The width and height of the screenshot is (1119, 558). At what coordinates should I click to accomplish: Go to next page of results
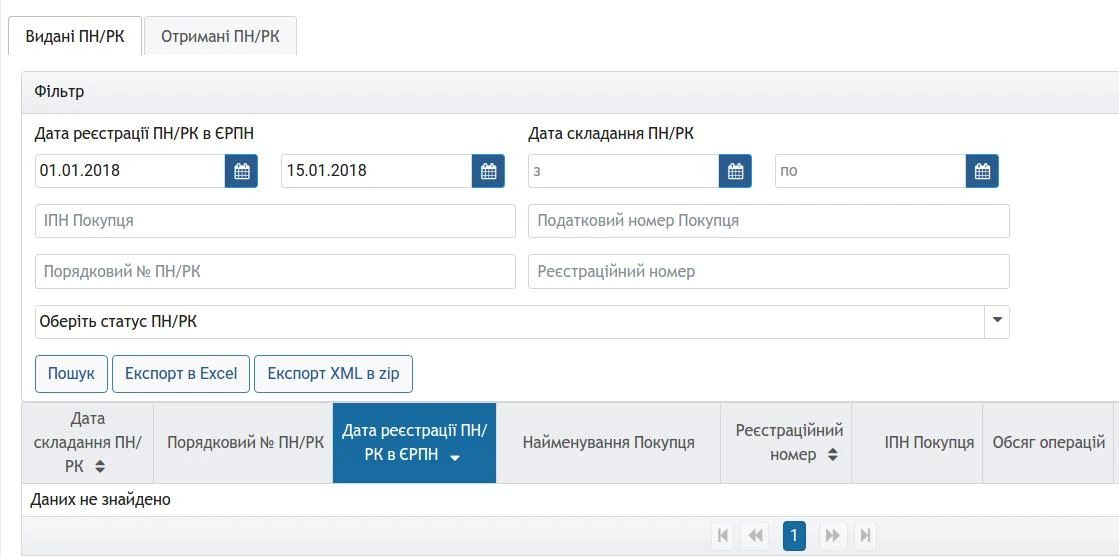(832, 536)
